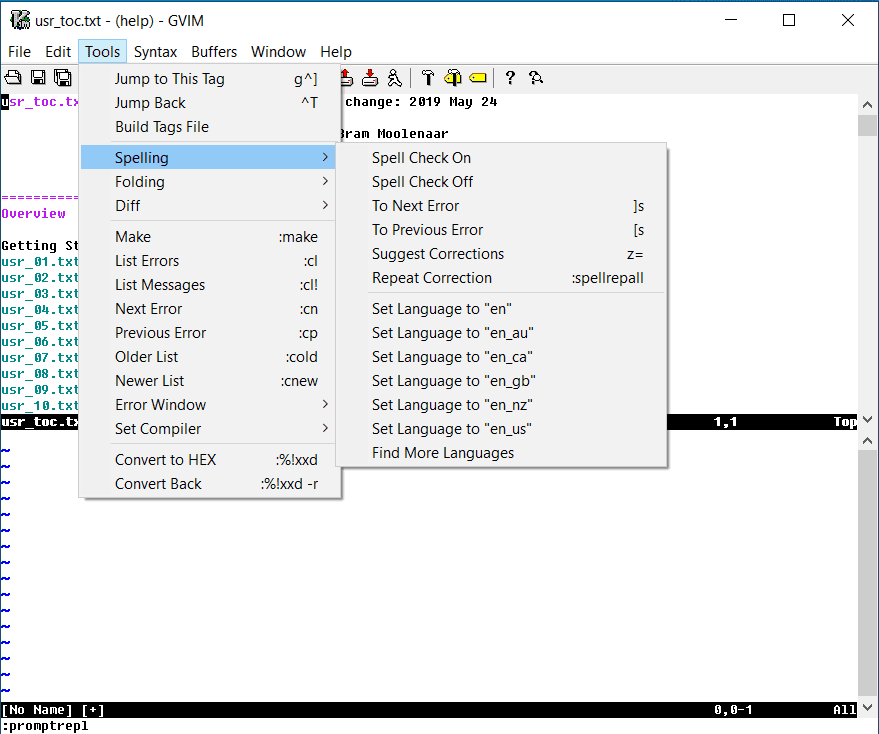The image size is (879, 734).
Task: Close the open Tools menu
Action: 103,52
